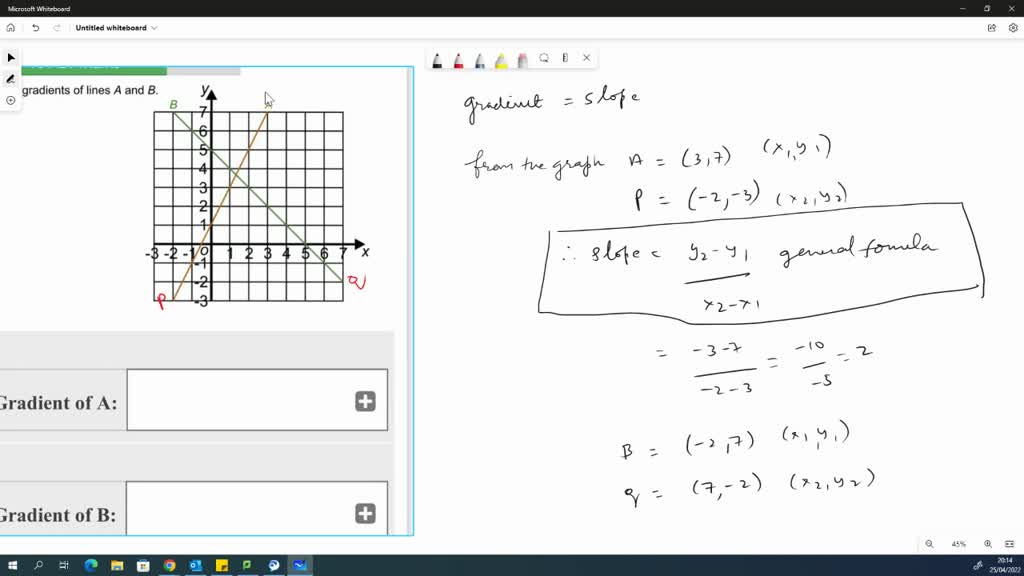Select the eraser tool
1024x576 pixels.
point(521,60)
